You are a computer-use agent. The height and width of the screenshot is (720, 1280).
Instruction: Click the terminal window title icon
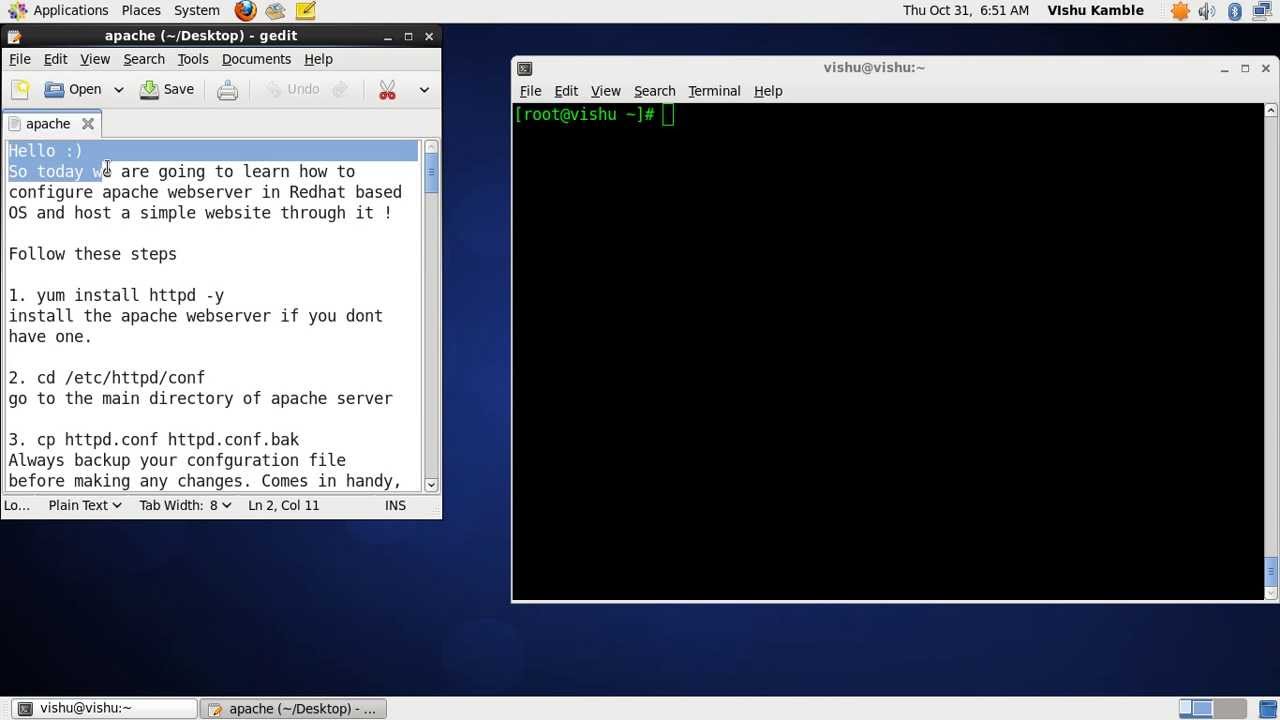(525, 68)
